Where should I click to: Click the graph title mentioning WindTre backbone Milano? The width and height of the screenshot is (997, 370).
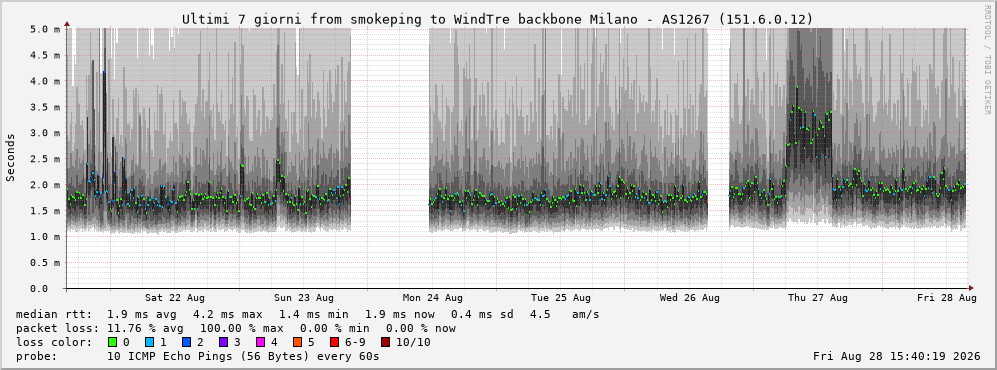(x=497, y=20)
